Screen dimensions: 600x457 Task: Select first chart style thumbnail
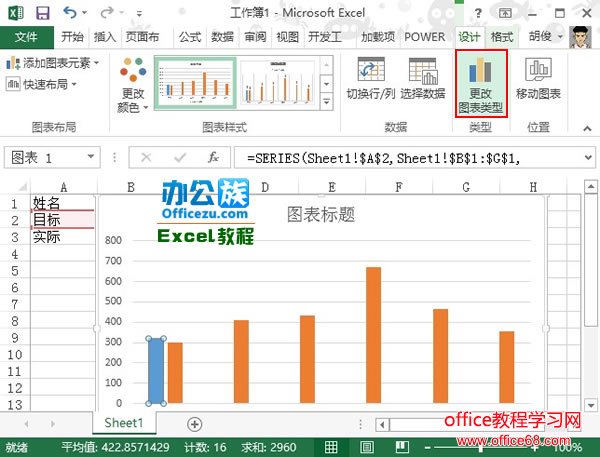195,83
